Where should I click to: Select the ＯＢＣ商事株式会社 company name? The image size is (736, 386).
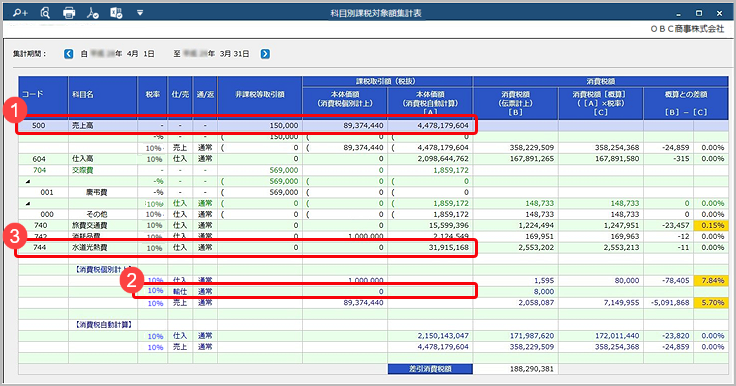pyautogui.click(x=687, y=29)
